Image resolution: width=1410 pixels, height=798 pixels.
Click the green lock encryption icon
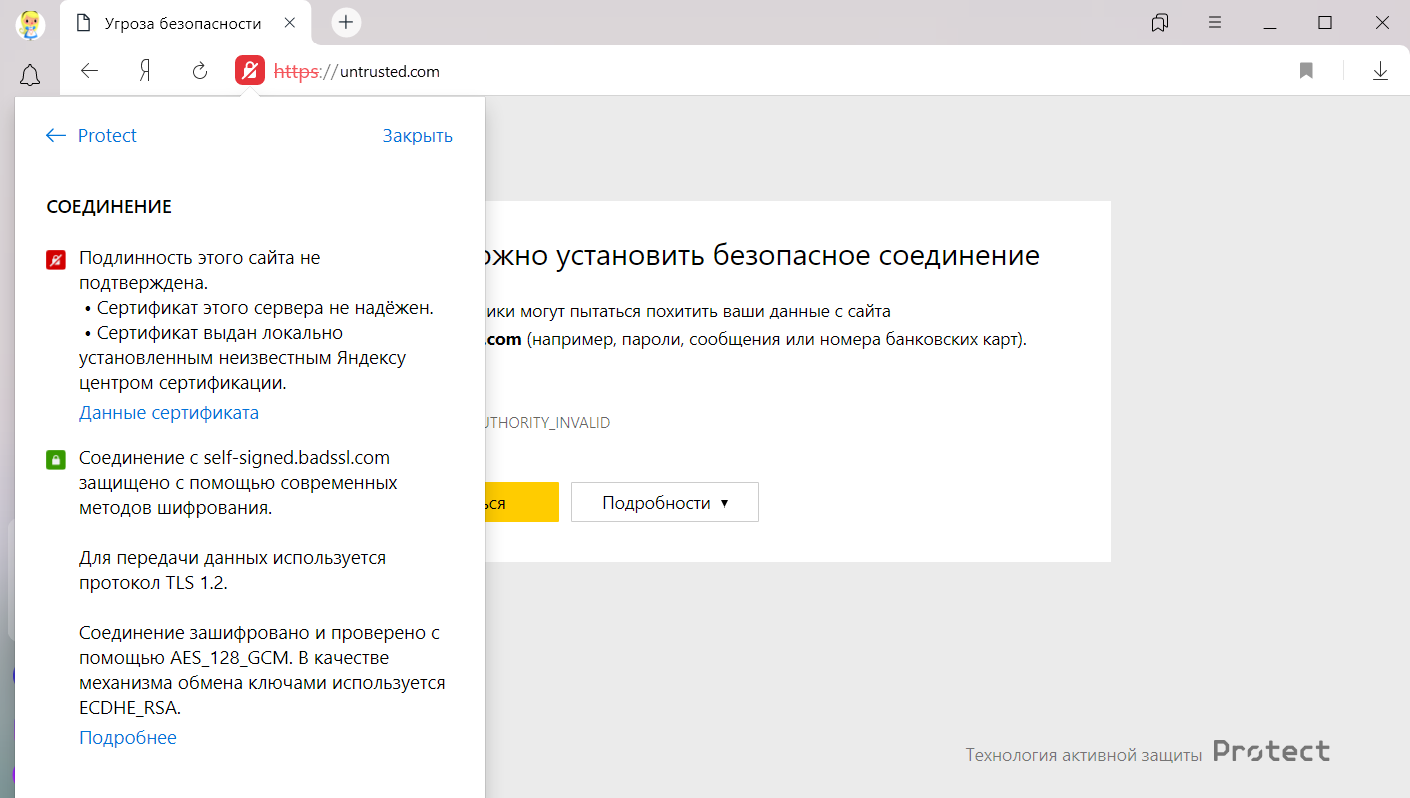coord(56,460)
